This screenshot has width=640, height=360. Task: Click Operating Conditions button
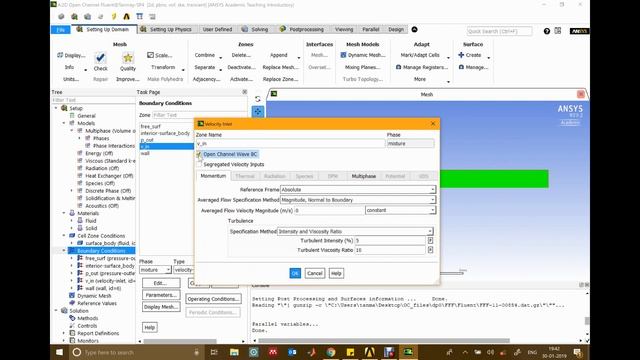click(x=213, y=299)
